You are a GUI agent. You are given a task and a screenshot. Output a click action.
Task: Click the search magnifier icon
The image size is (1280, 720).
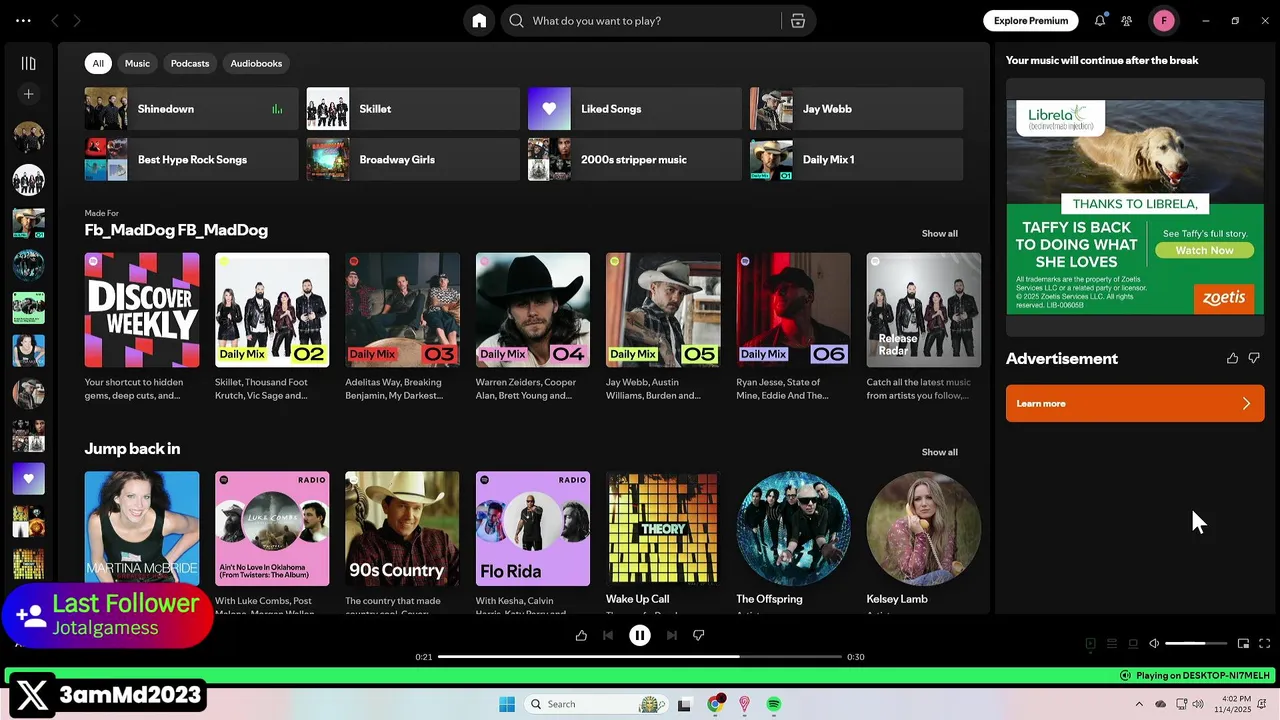click(x=516, y=21)
